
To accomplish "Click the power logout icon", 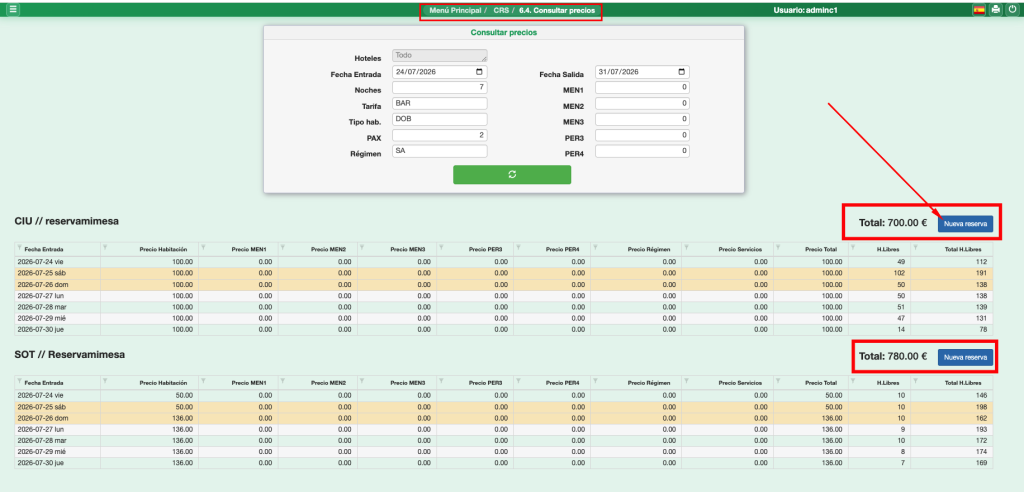I will 1012,10.
